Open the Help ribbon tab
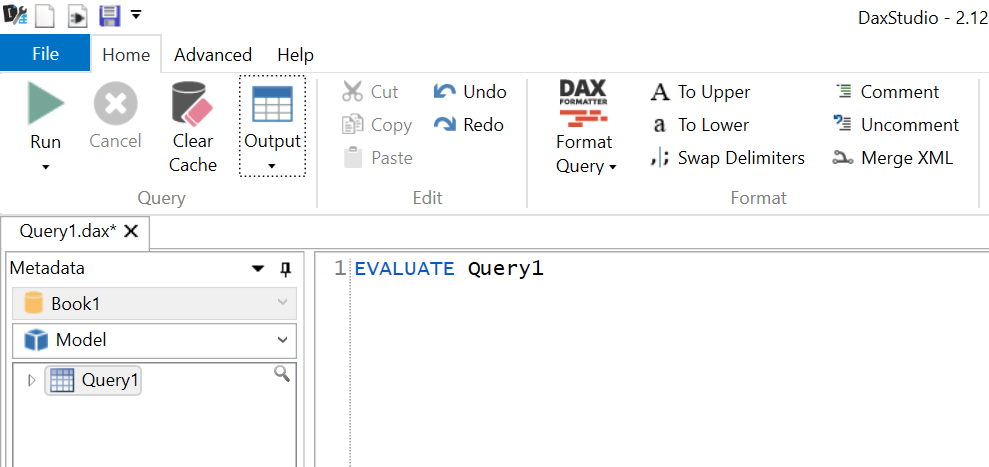Screen dimensions: 989x467 pos(295,55)
